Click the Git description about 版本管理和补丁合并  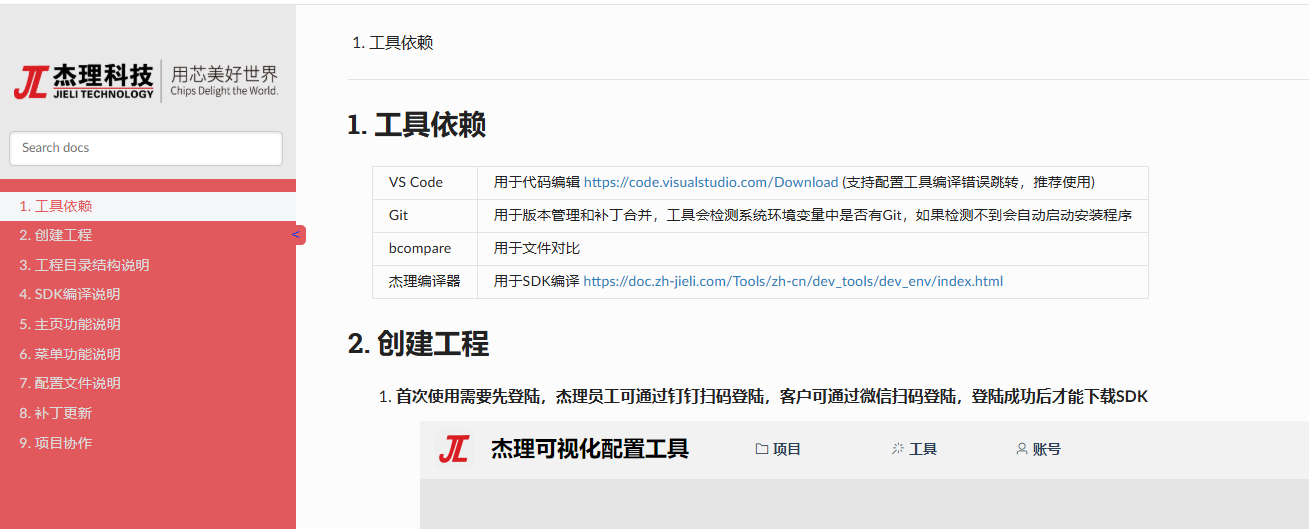click(813, 215)
